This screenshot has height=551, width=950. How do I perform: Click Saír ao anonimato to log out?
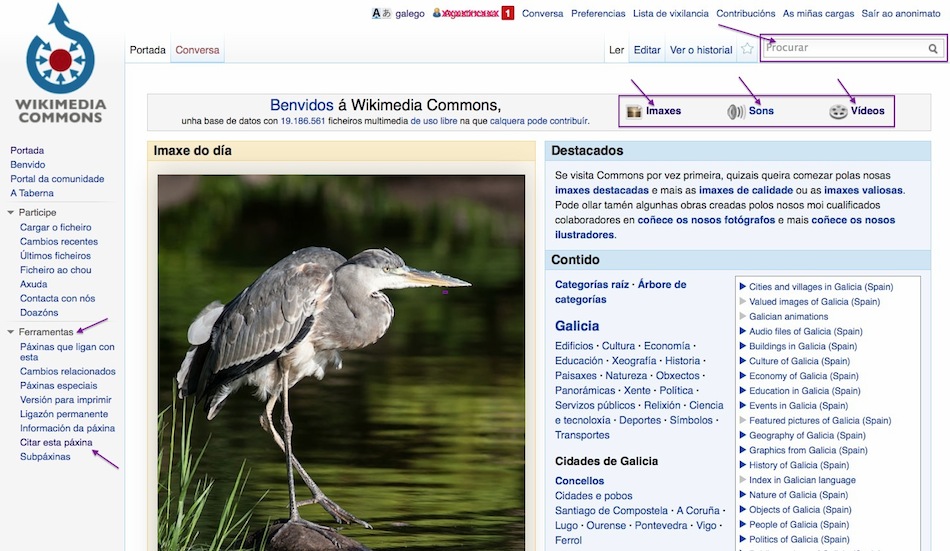(x=901, y=13)
